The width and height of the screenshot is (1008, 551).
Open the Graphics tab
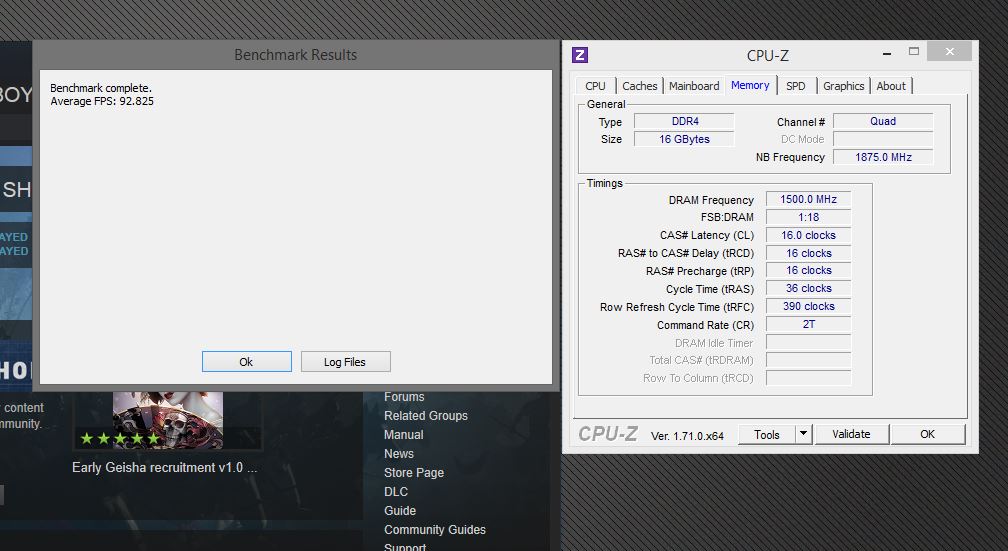pos(843,86)
